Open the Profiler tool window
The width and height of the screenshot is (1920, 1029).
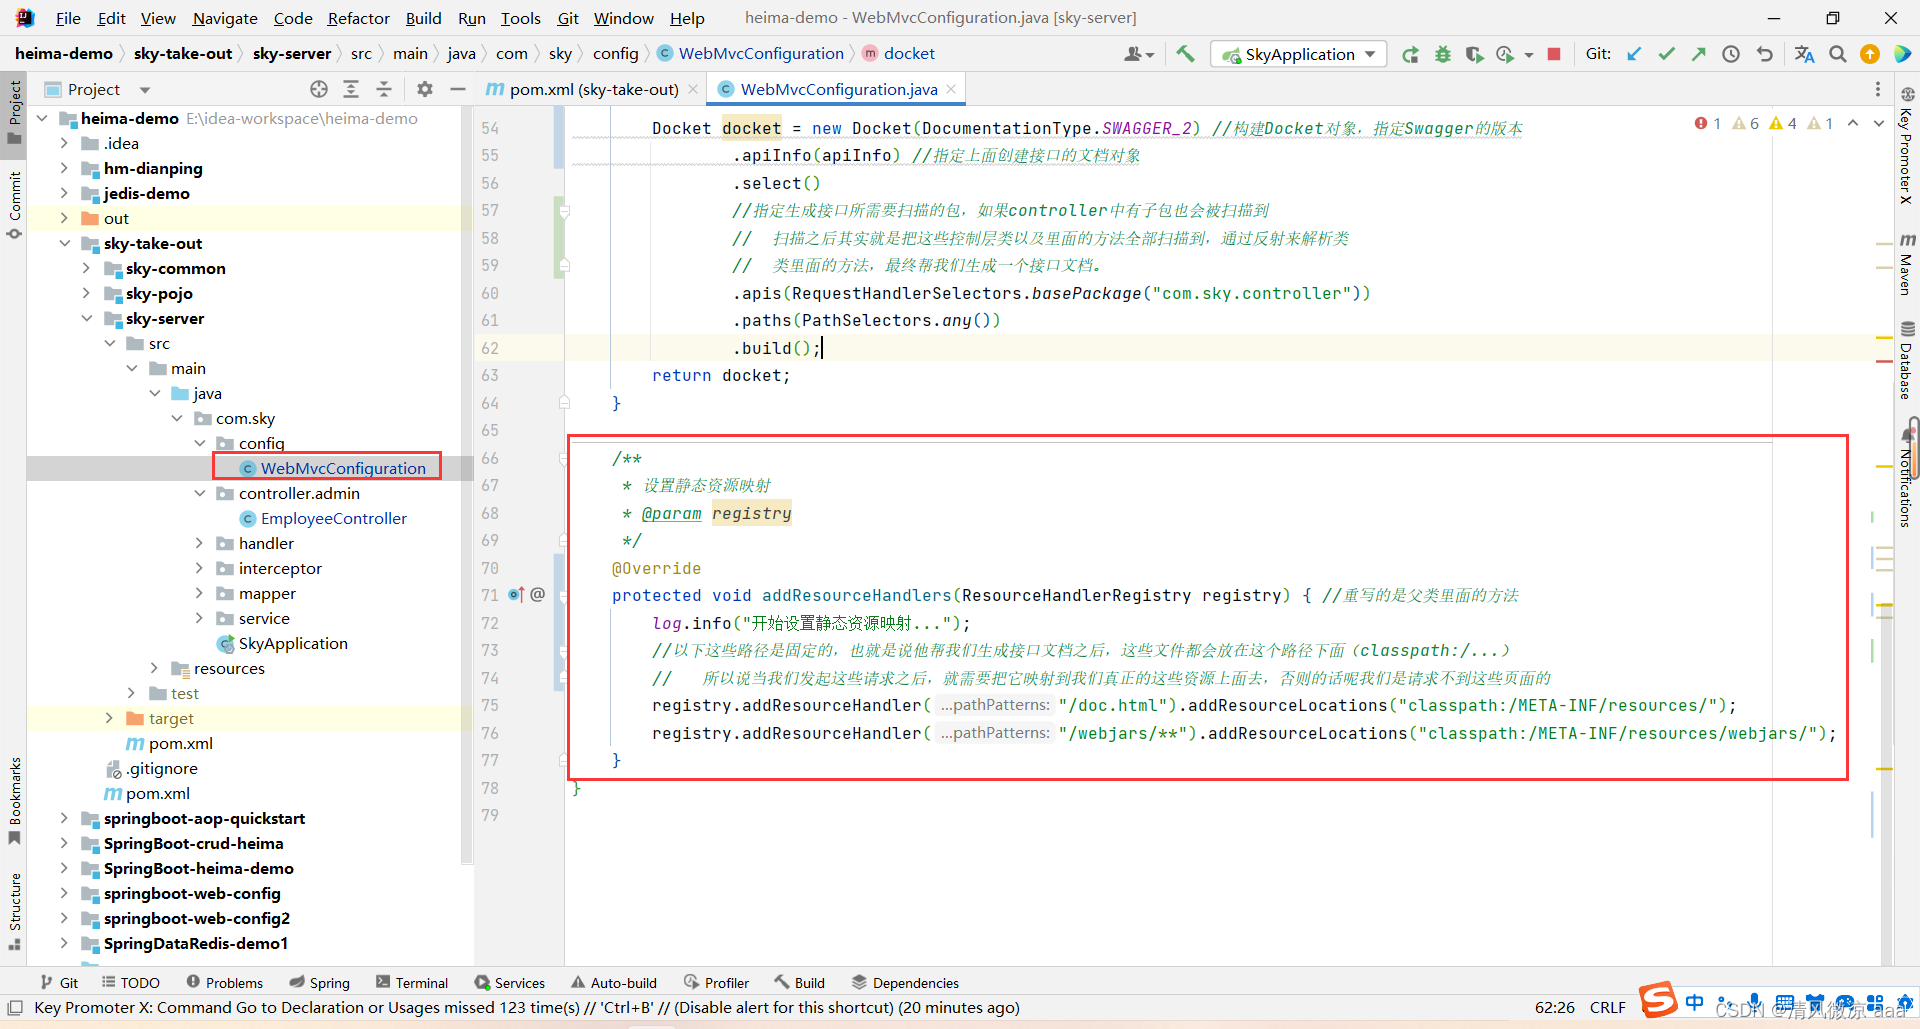point(716,983)
